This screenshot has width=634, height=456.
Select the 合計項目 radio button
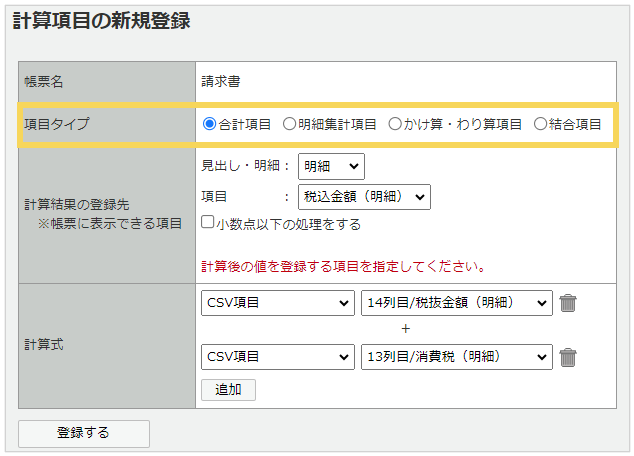(x=209, y=124)
